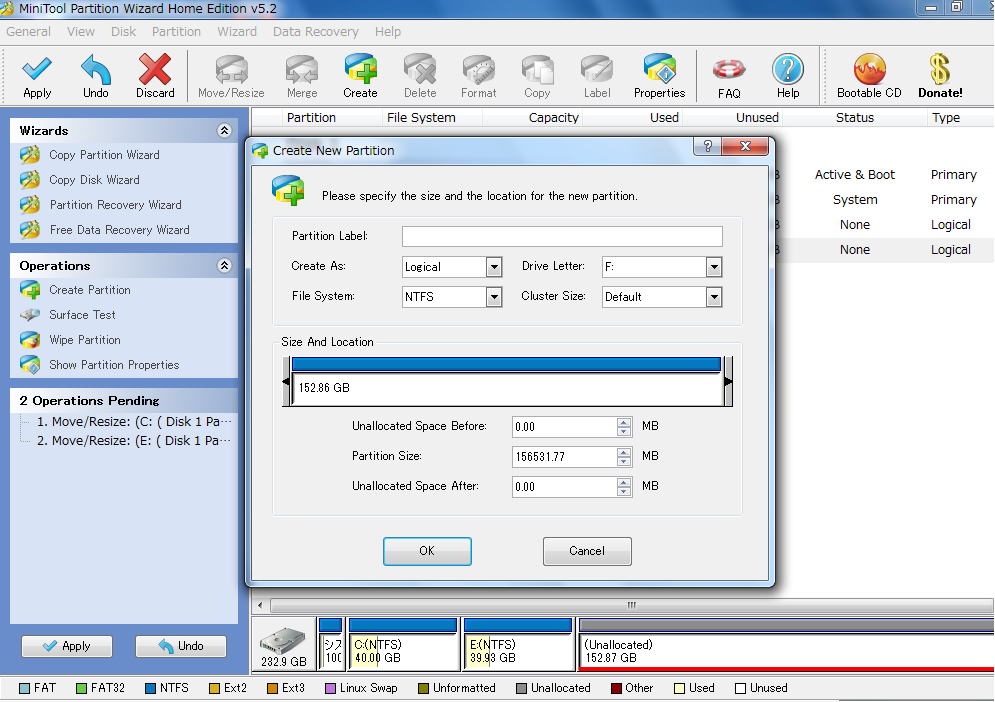Open the File System dropdown
Viewport: 995px width, 702px height.
(494, 297)
